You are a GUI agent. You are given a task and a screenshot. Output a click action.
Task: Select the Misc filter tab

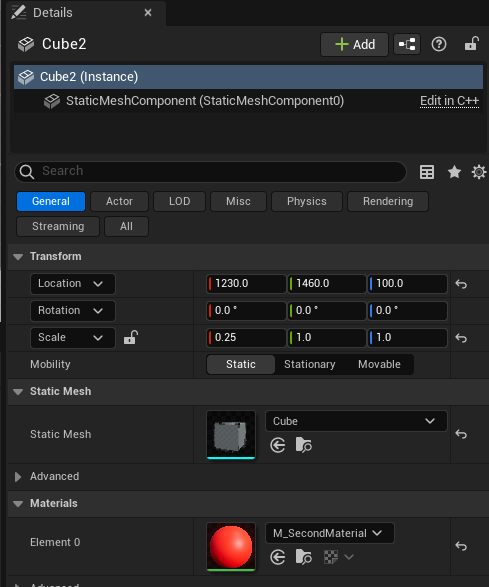coord(239,201)
